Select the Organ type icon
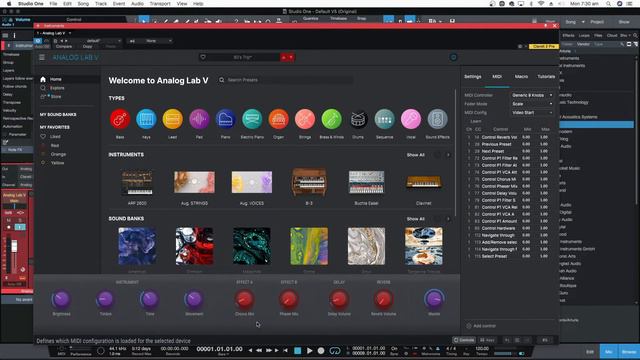640x360 pixels. 279,119
